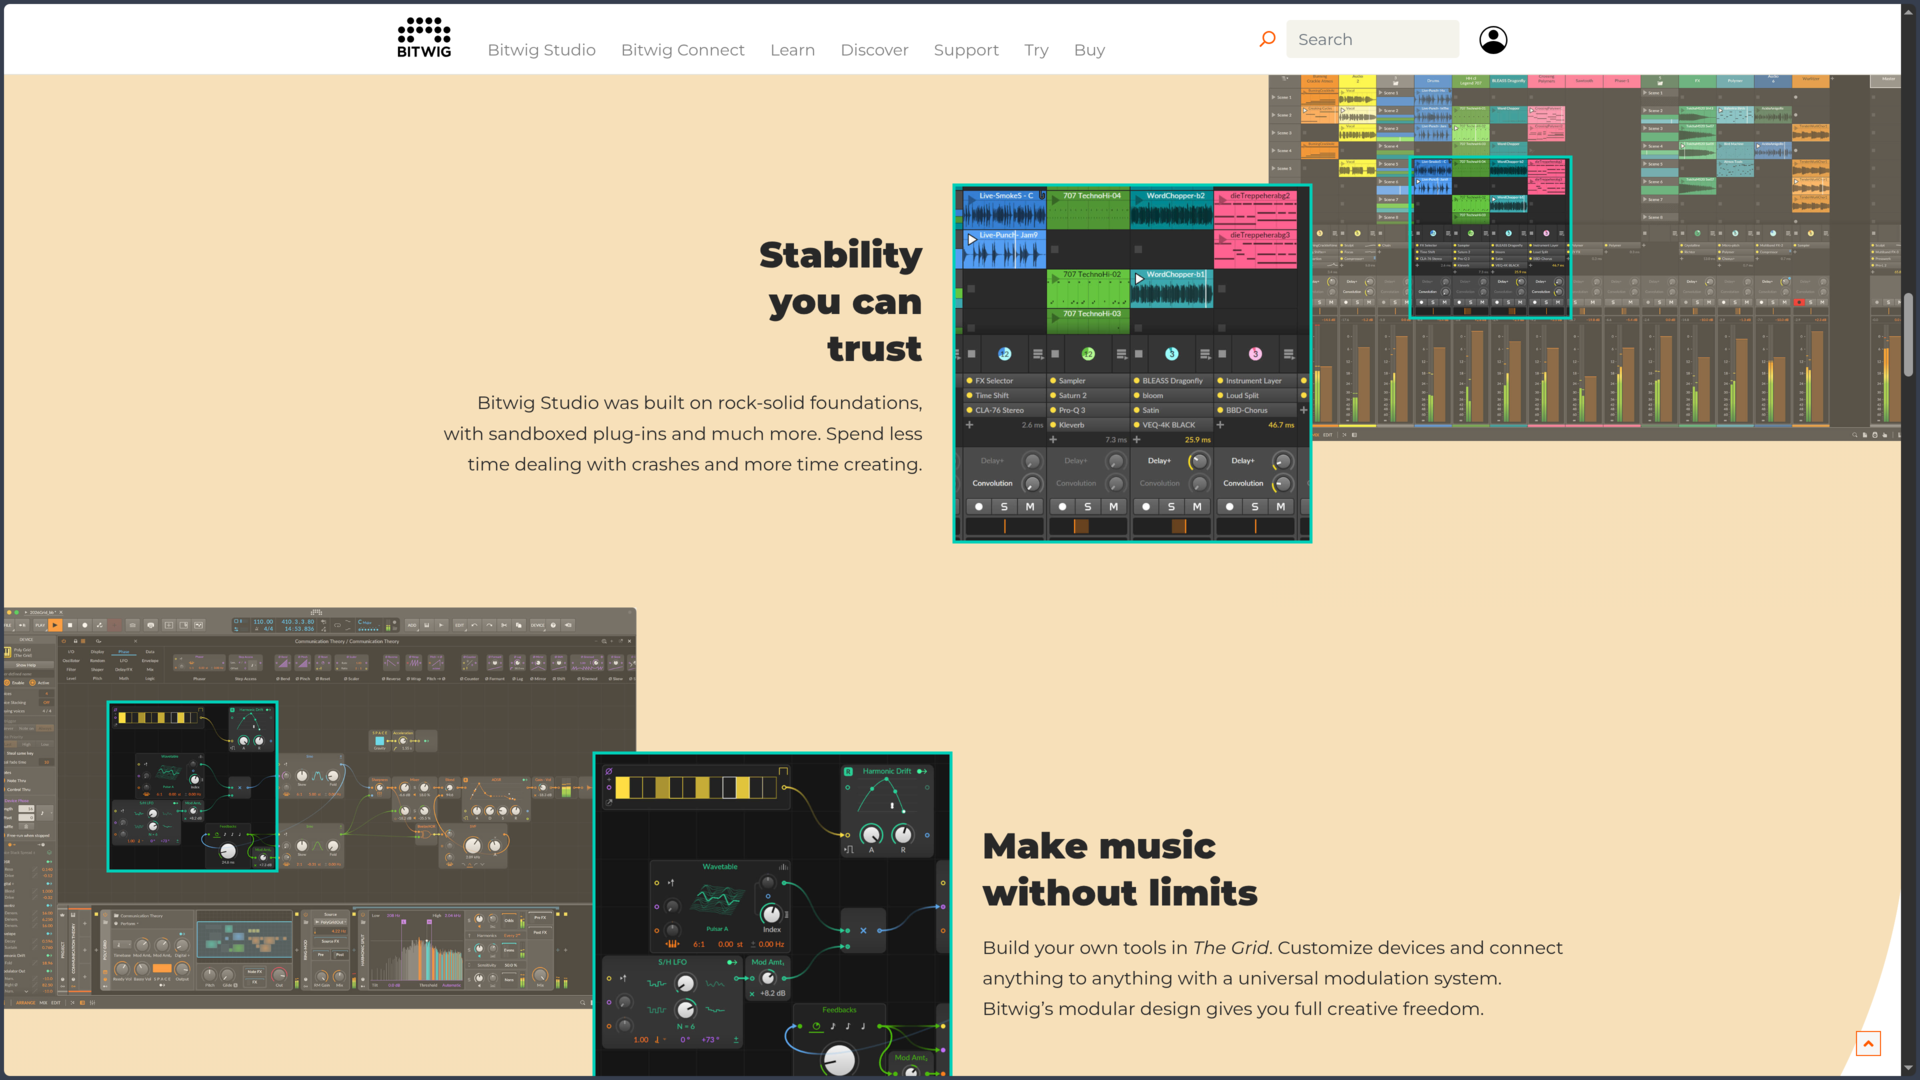
Task: Disable the Loud Split device in enlarged mixer
Action: pos(1220,396)
